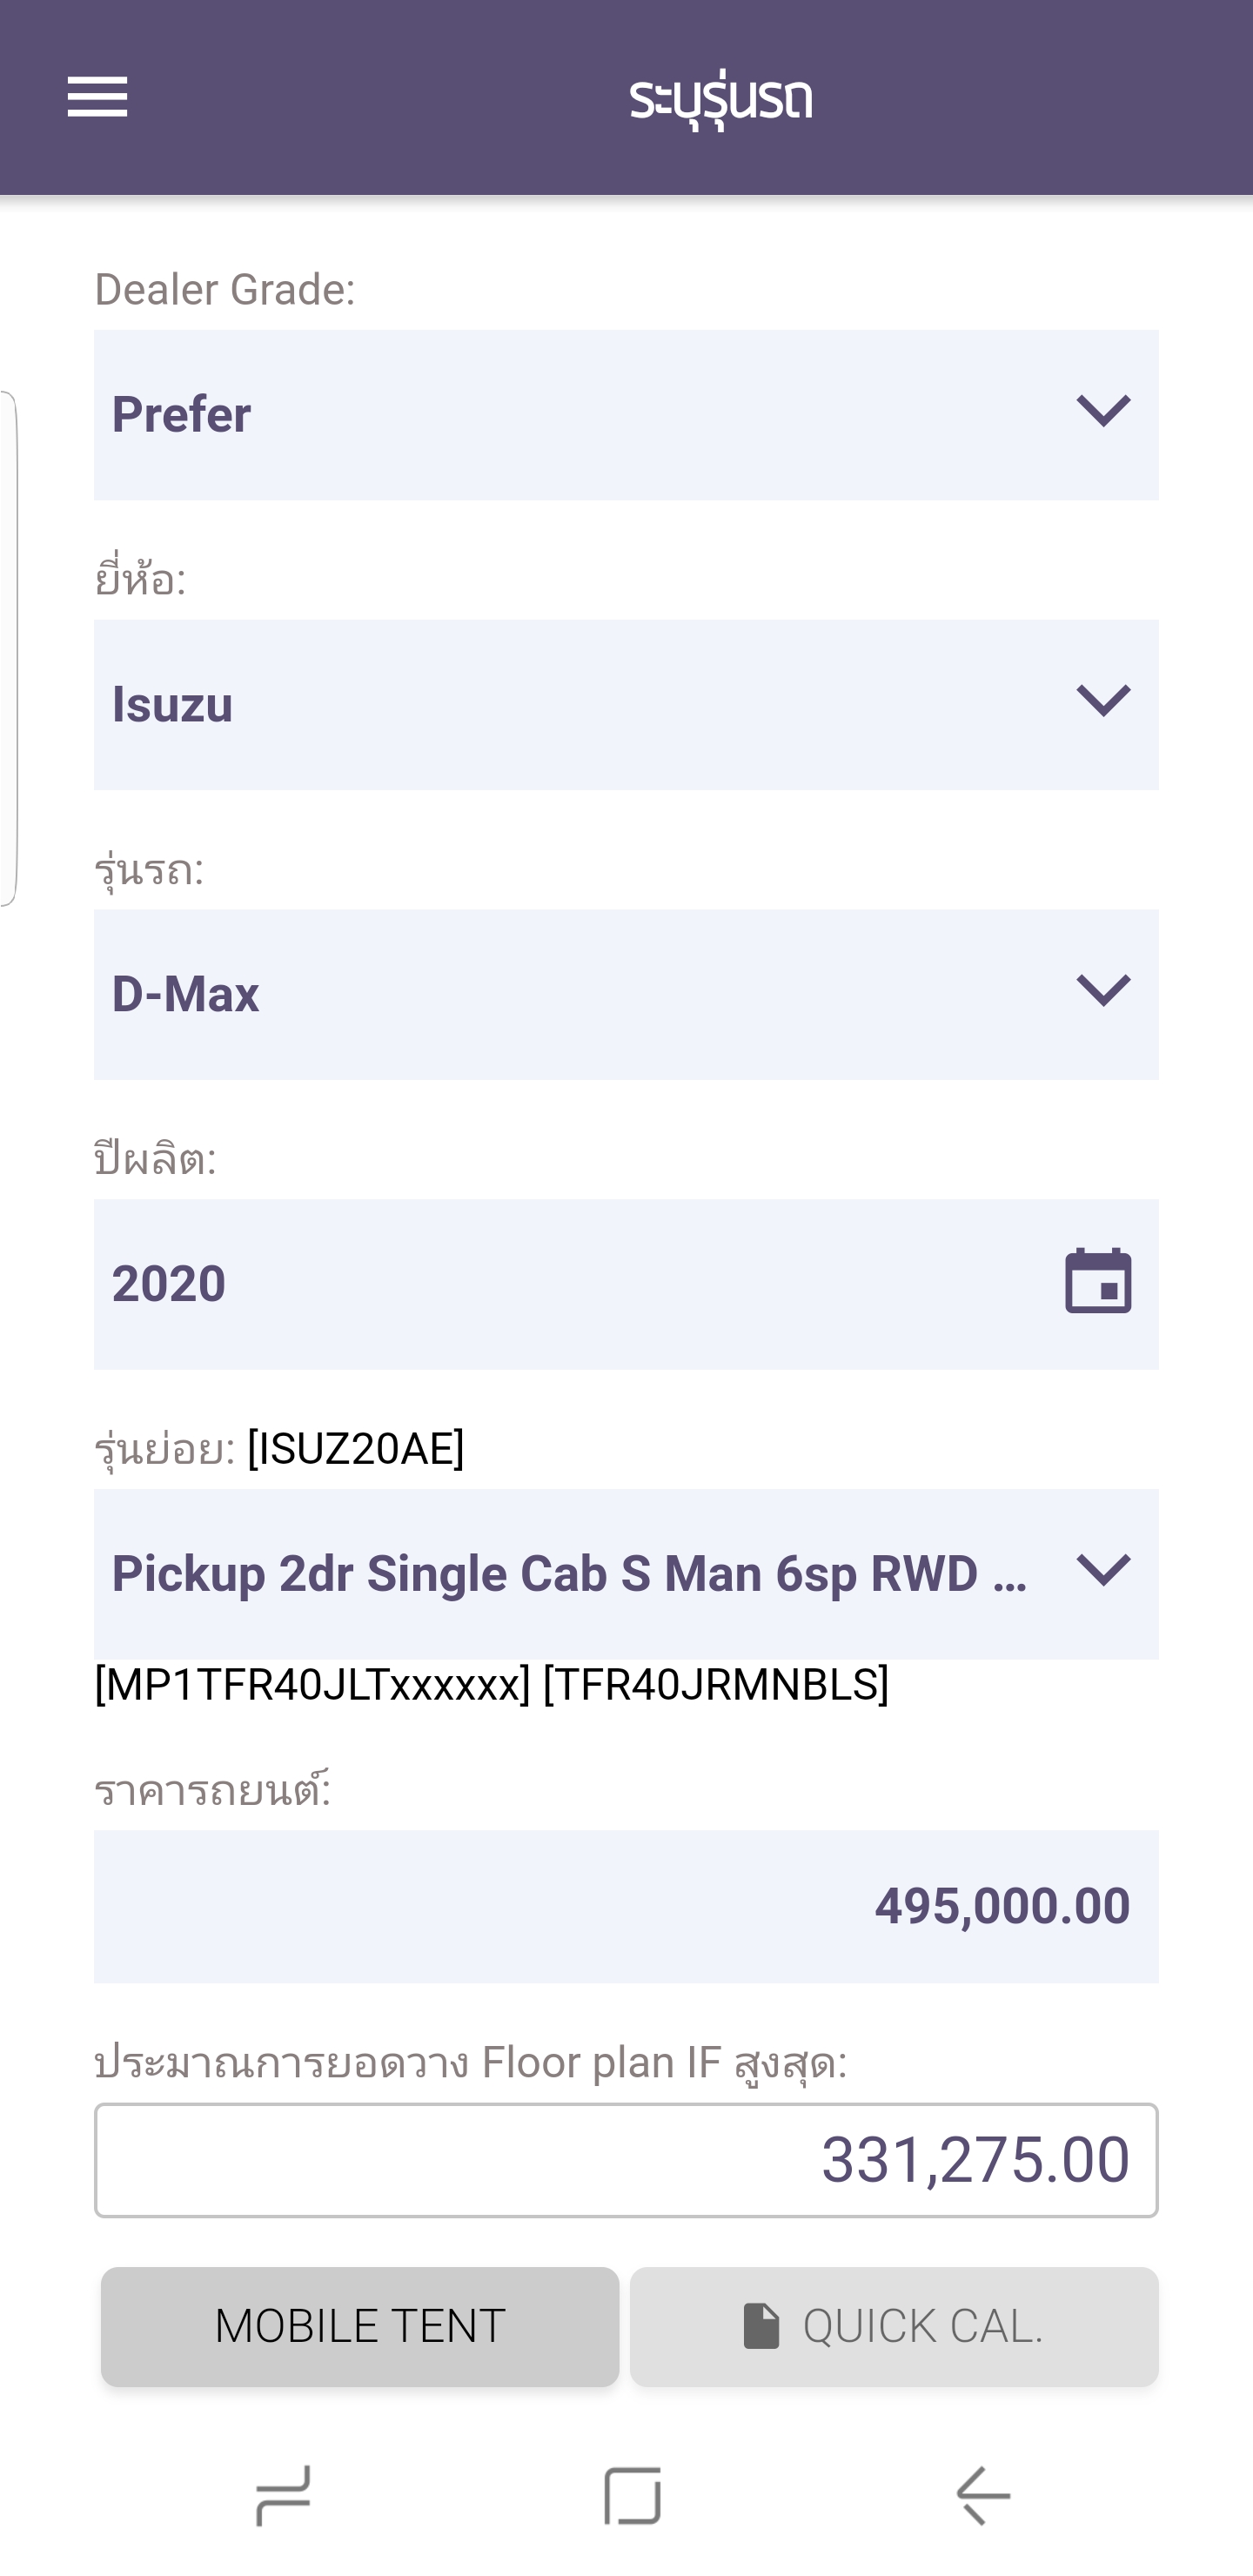The image size is (1253, 2576).
Task: Open the model dropdown showing D-Max
Action: pyautogui.click(x=580, y=995)
